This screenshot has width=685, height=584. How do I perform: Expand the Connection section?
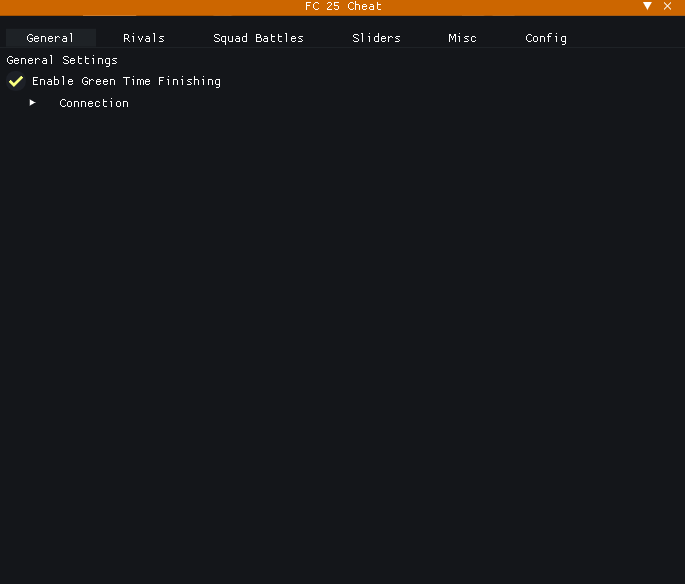click(33, 103)
